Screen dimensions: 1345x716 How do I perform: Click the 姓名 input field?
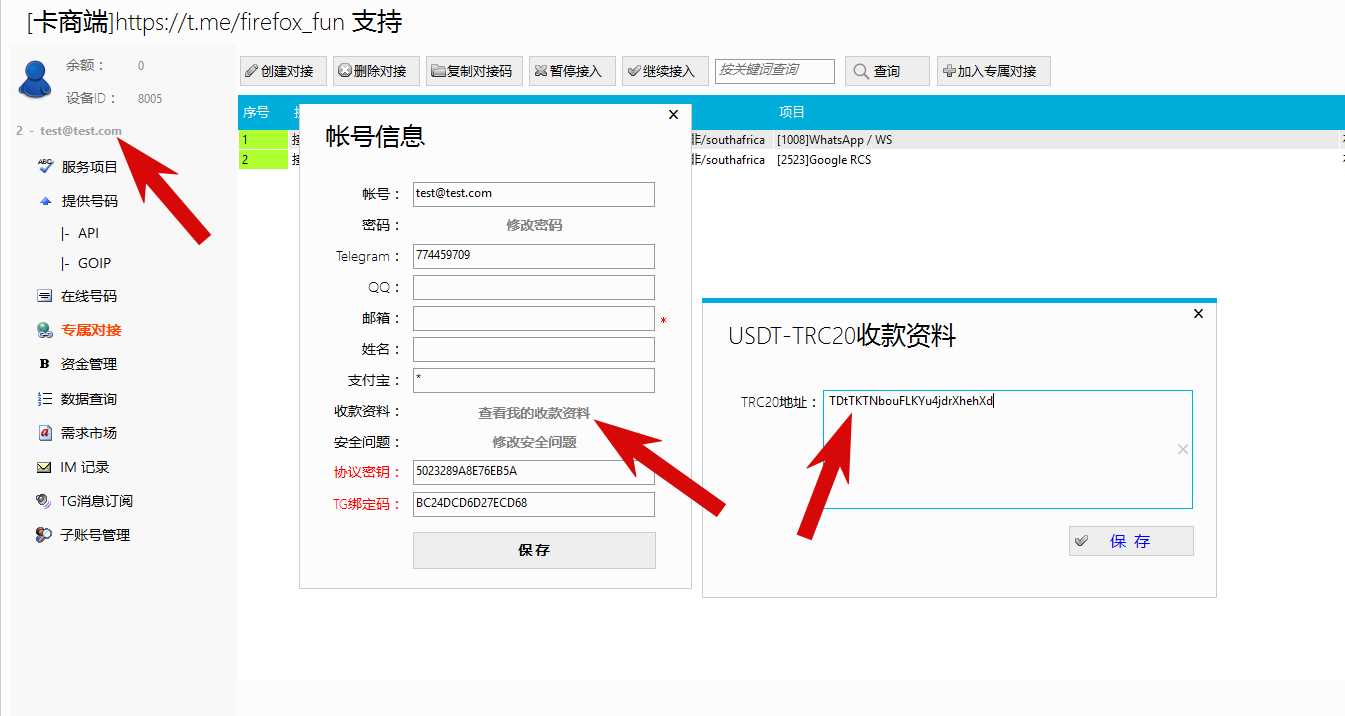(534, 349)
